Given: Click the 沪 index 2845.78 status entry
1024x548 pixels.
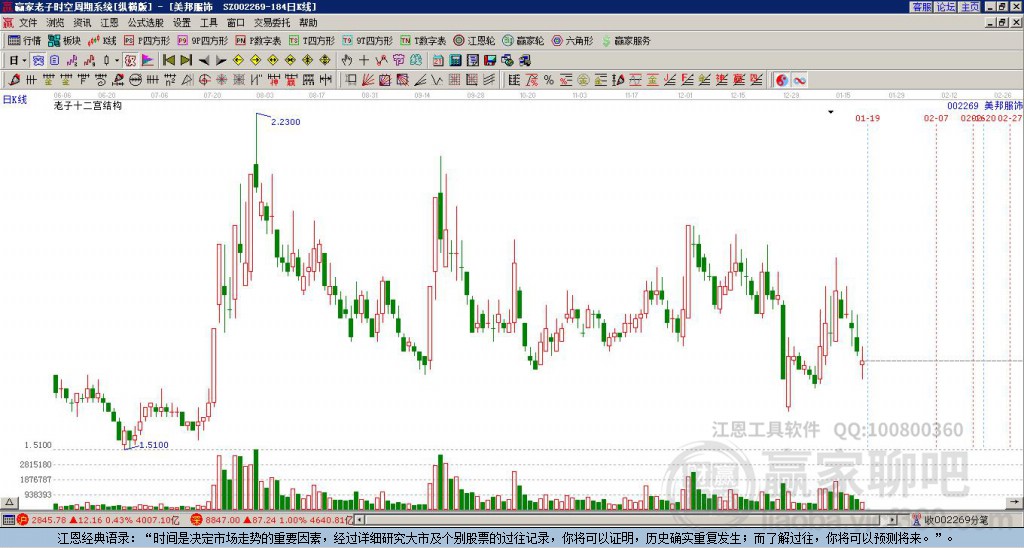Looking at the screenshot, I should pyautogui.click(x=99, y=520).
